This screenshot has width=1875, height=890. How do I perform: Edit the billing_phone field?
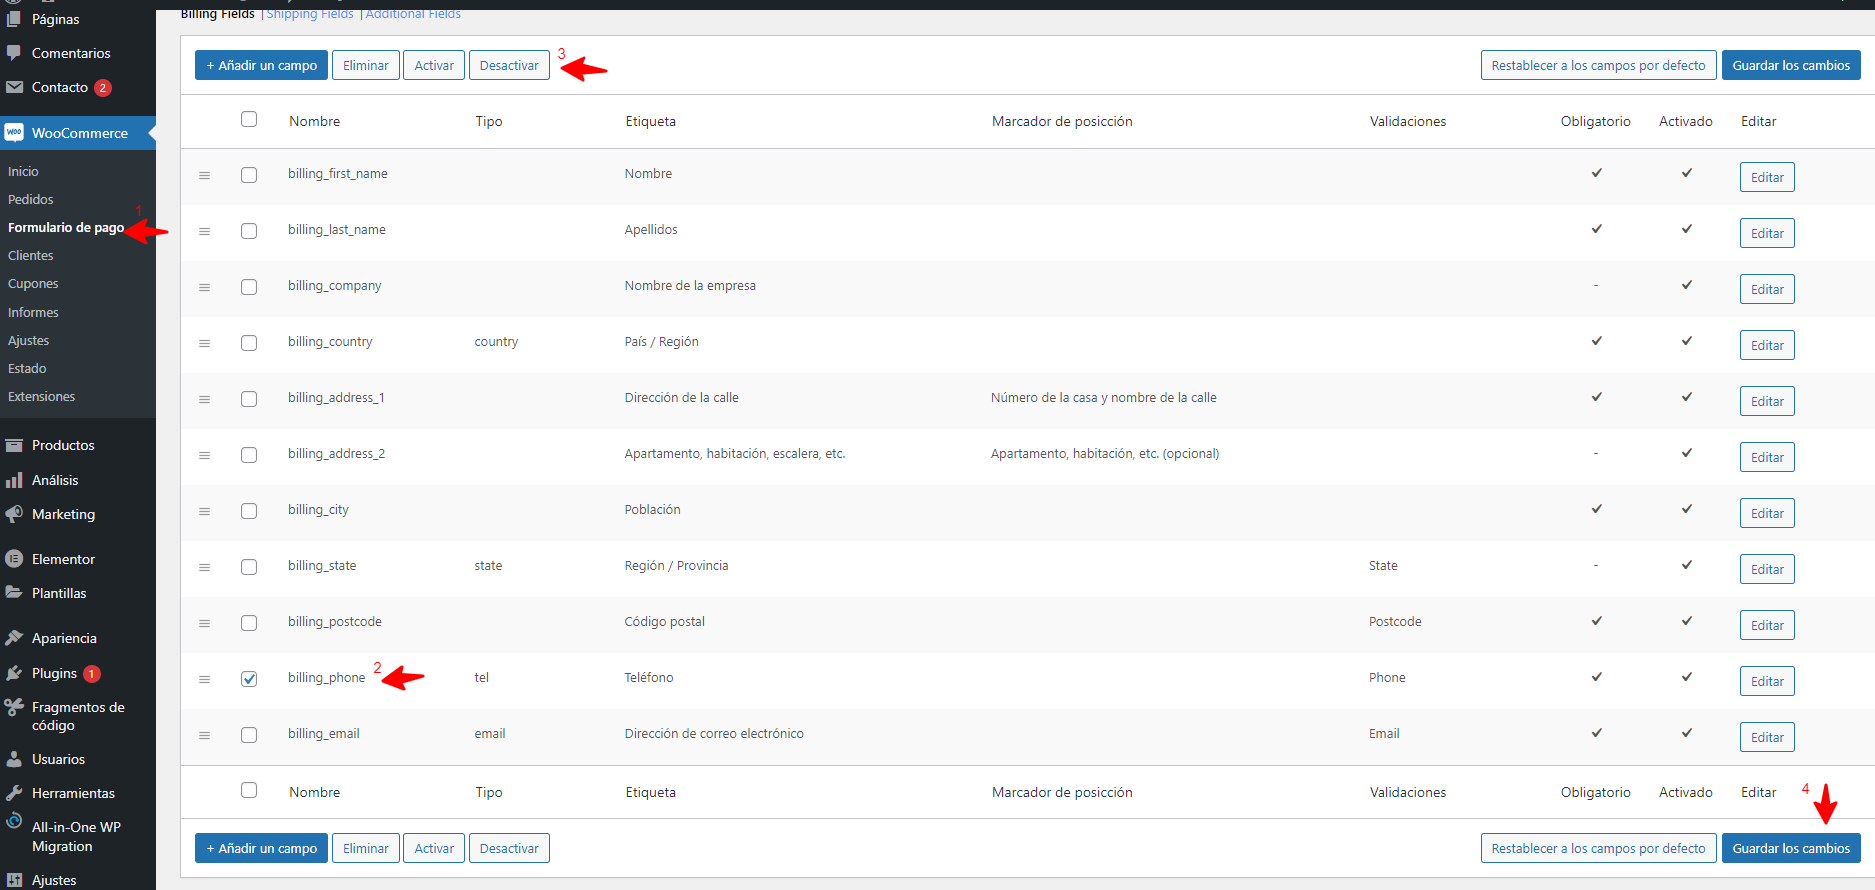click(1767, 681)
